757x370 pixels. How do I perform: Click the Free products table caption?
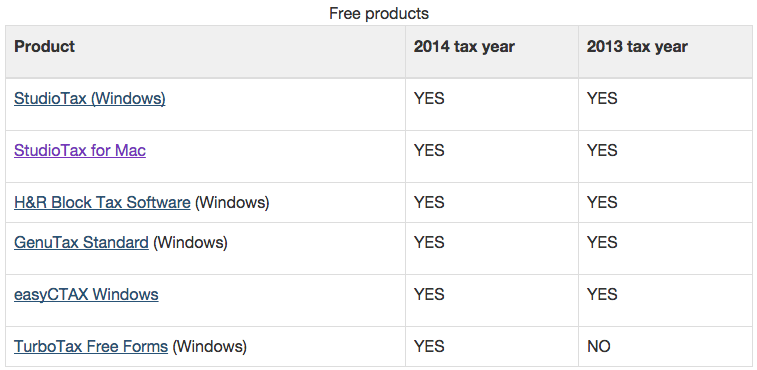pos(379,13)
